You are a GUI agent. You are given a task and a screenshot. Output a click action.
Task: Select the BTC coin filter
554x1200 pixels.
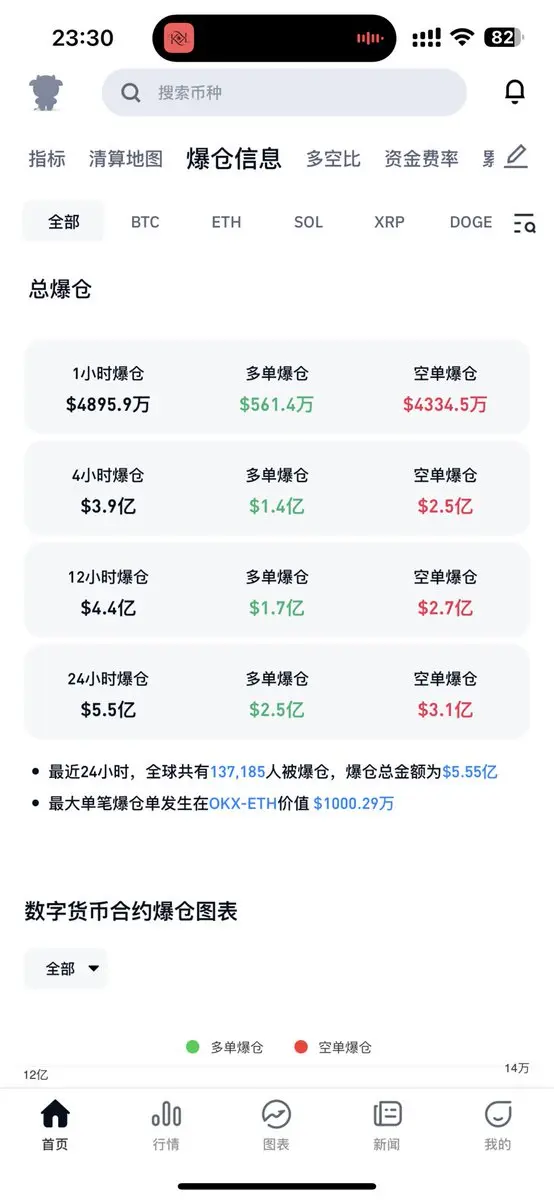click(145, 222)
